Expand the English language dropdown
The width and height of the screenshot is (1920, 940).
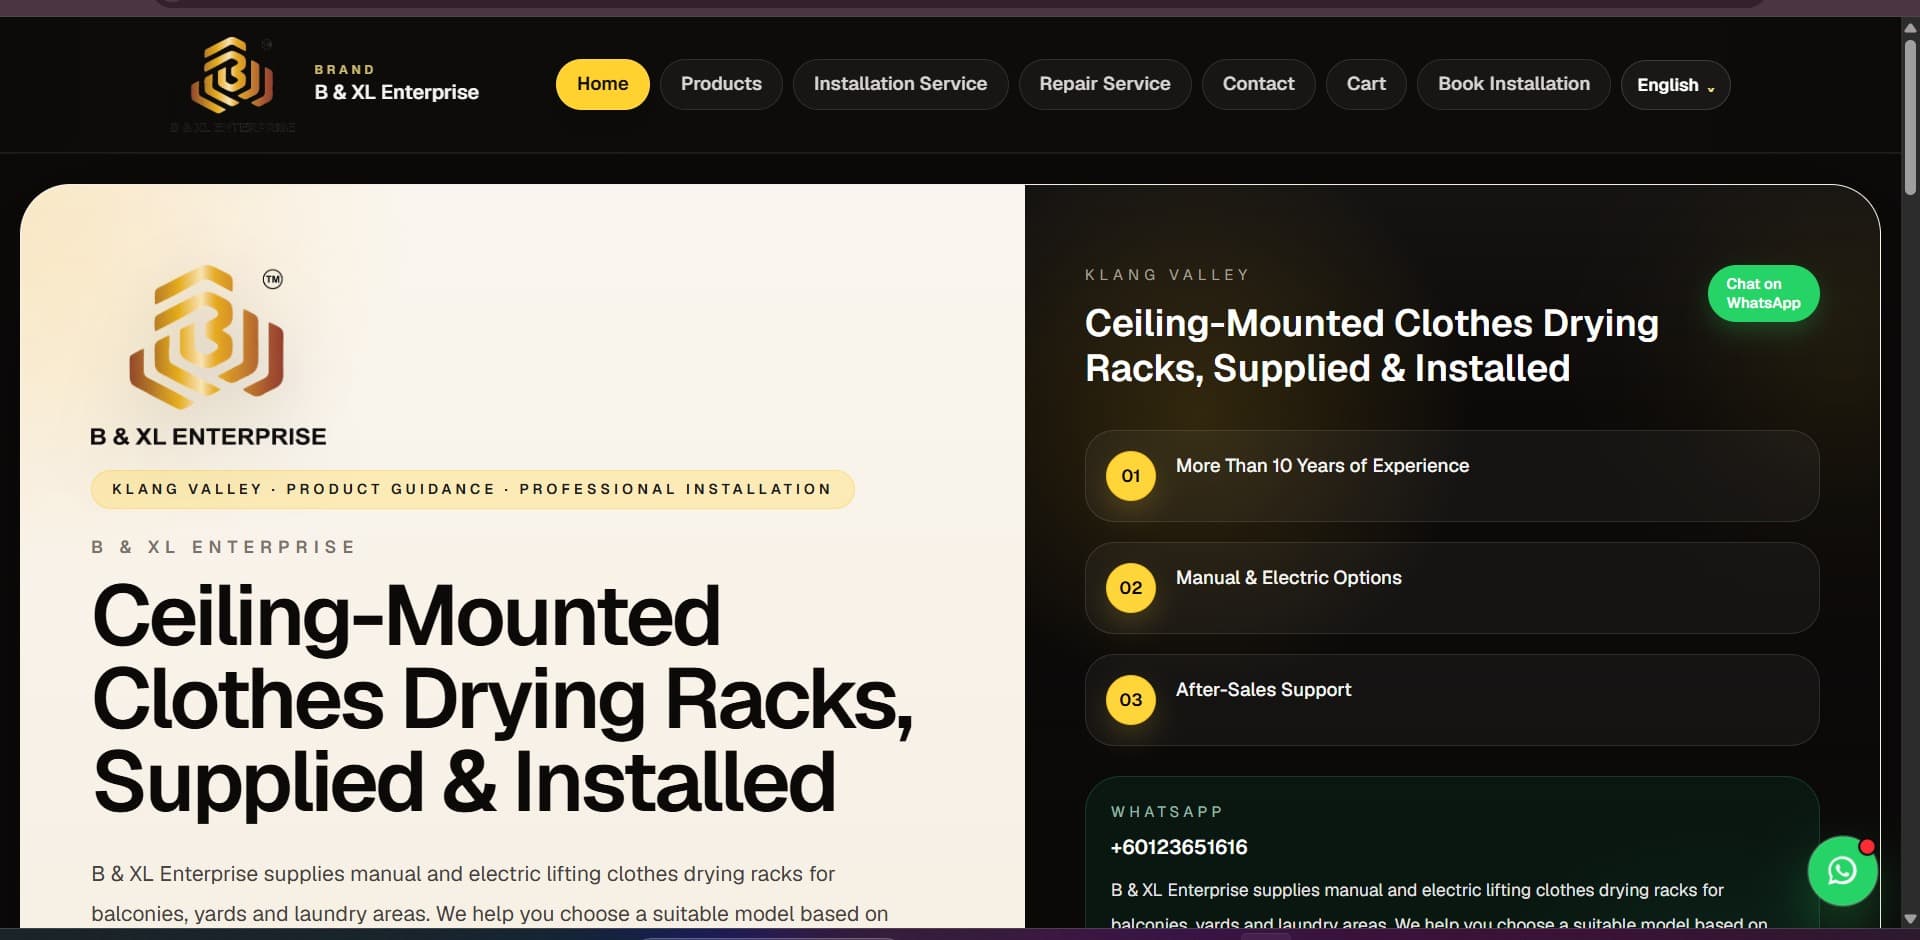tap(1675, 85)
